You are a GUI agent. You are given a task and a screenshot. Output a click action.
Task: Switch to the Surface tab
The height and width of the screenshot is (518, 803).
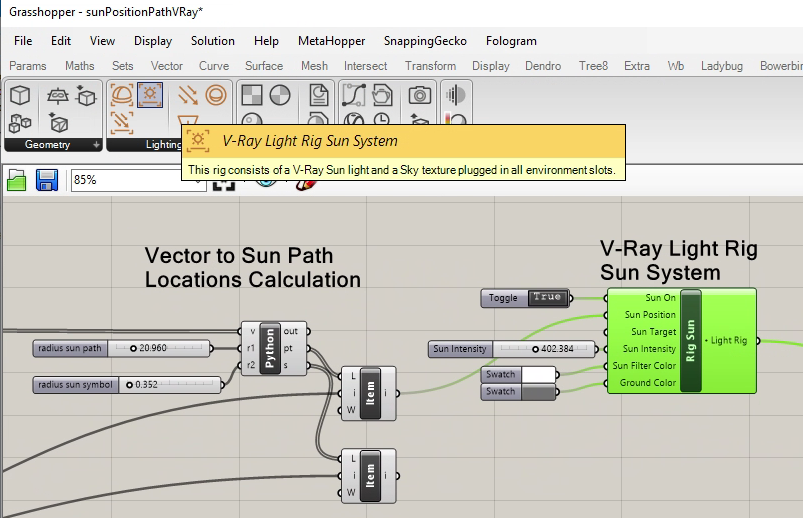264,66
